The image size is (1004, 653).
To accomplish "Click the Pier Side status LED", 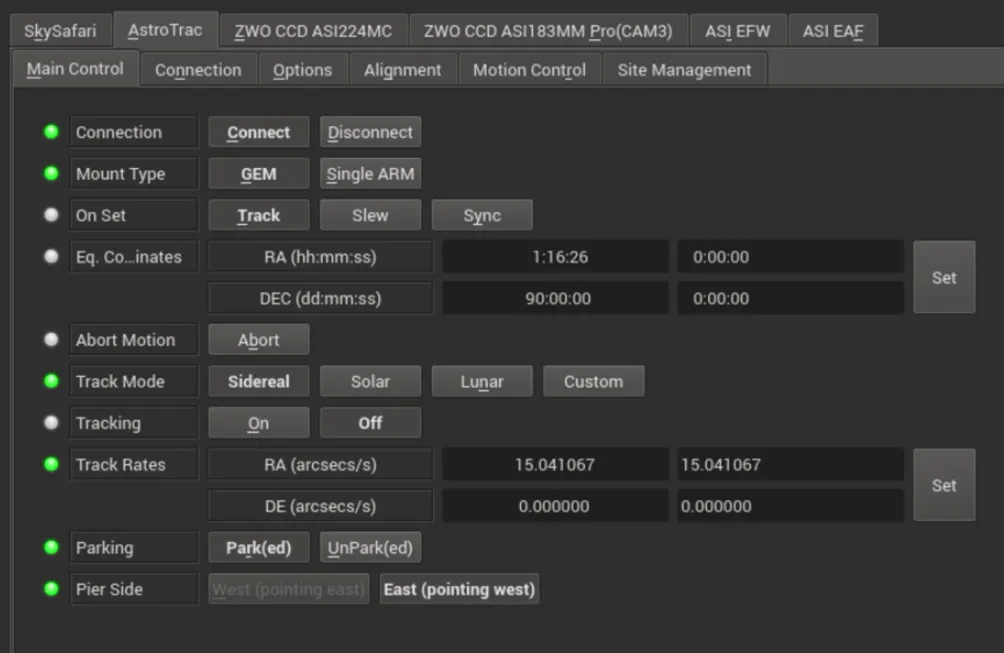I will (x=51, y=589).
